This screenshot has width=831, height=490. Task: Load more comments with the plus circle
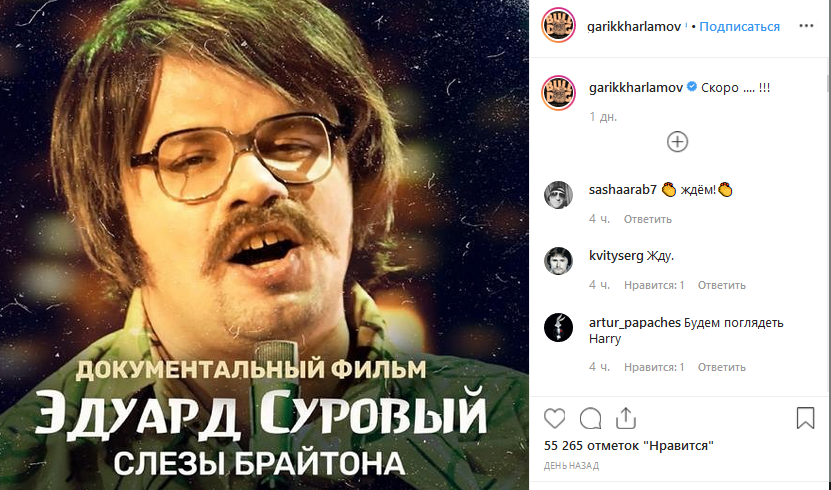[x=677, y=142]
